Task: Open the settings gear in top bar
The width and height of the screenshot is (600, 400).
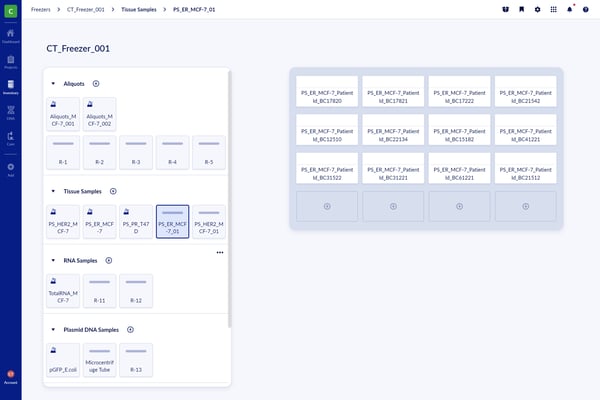Action: tap(537, 9)
